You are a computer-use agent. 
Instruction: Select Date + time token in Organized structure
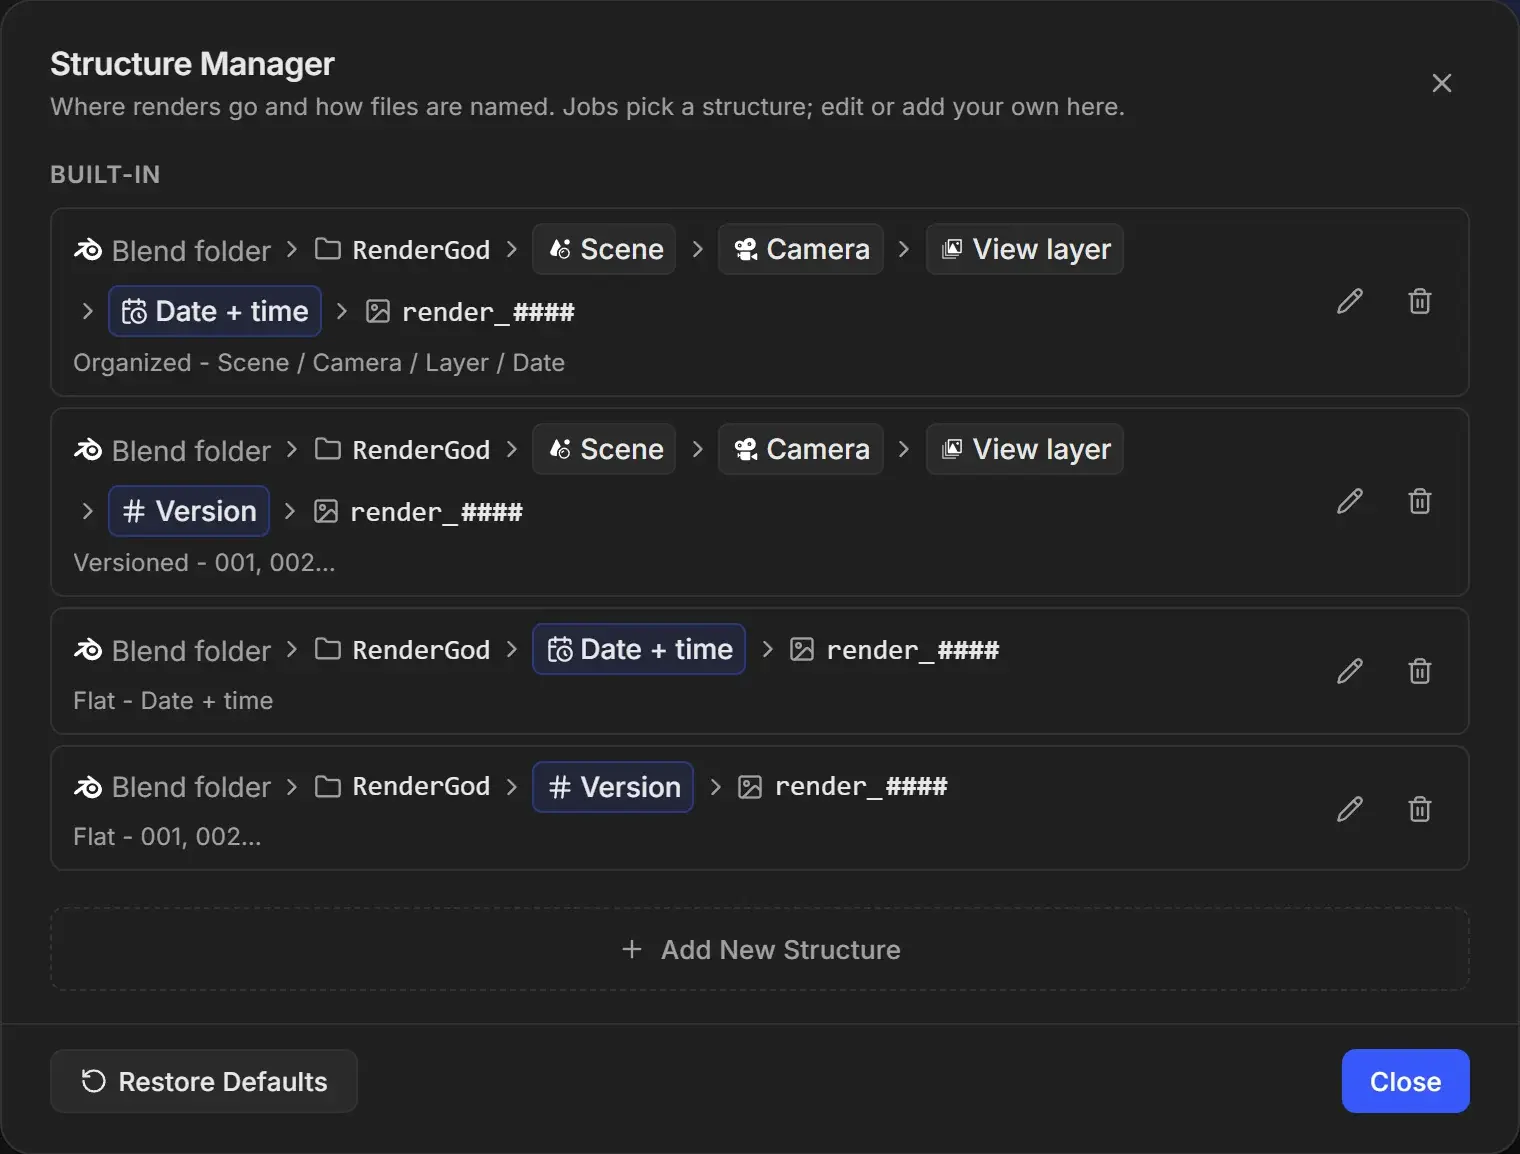pyautogui.click(x=215, y=311)
